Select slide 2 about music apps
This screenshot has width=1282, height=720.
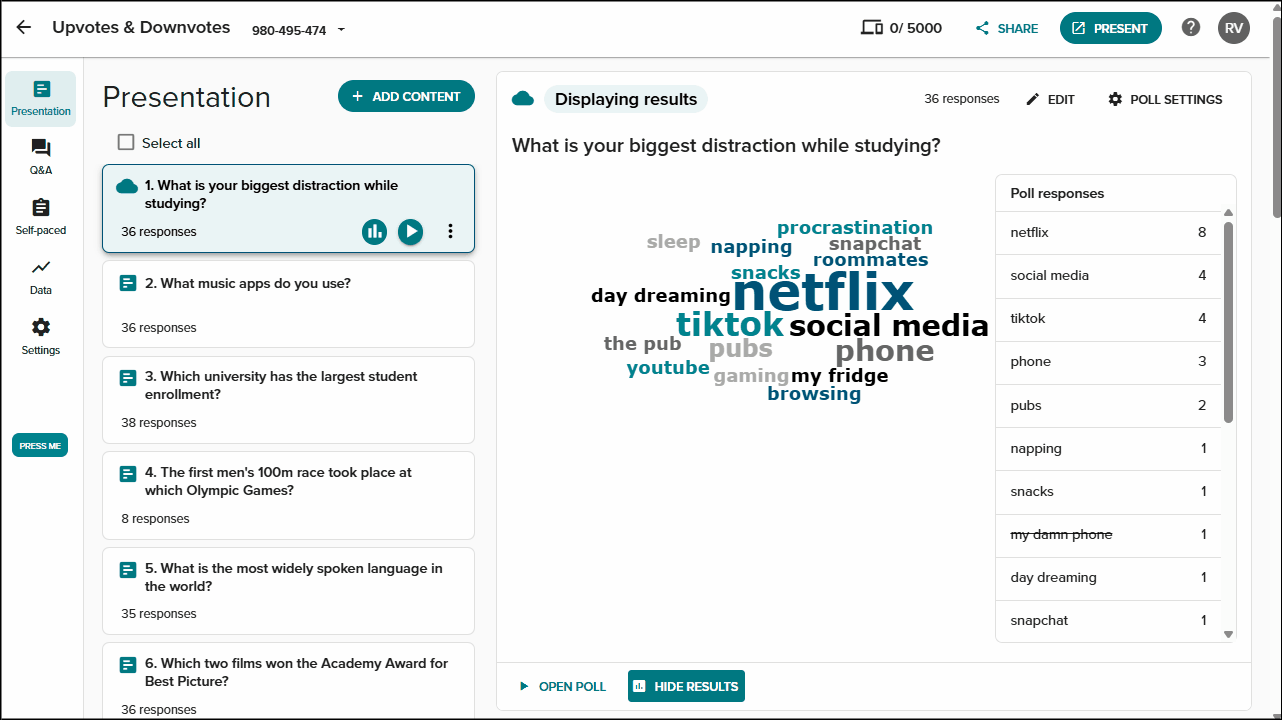[x=288, y=304]
